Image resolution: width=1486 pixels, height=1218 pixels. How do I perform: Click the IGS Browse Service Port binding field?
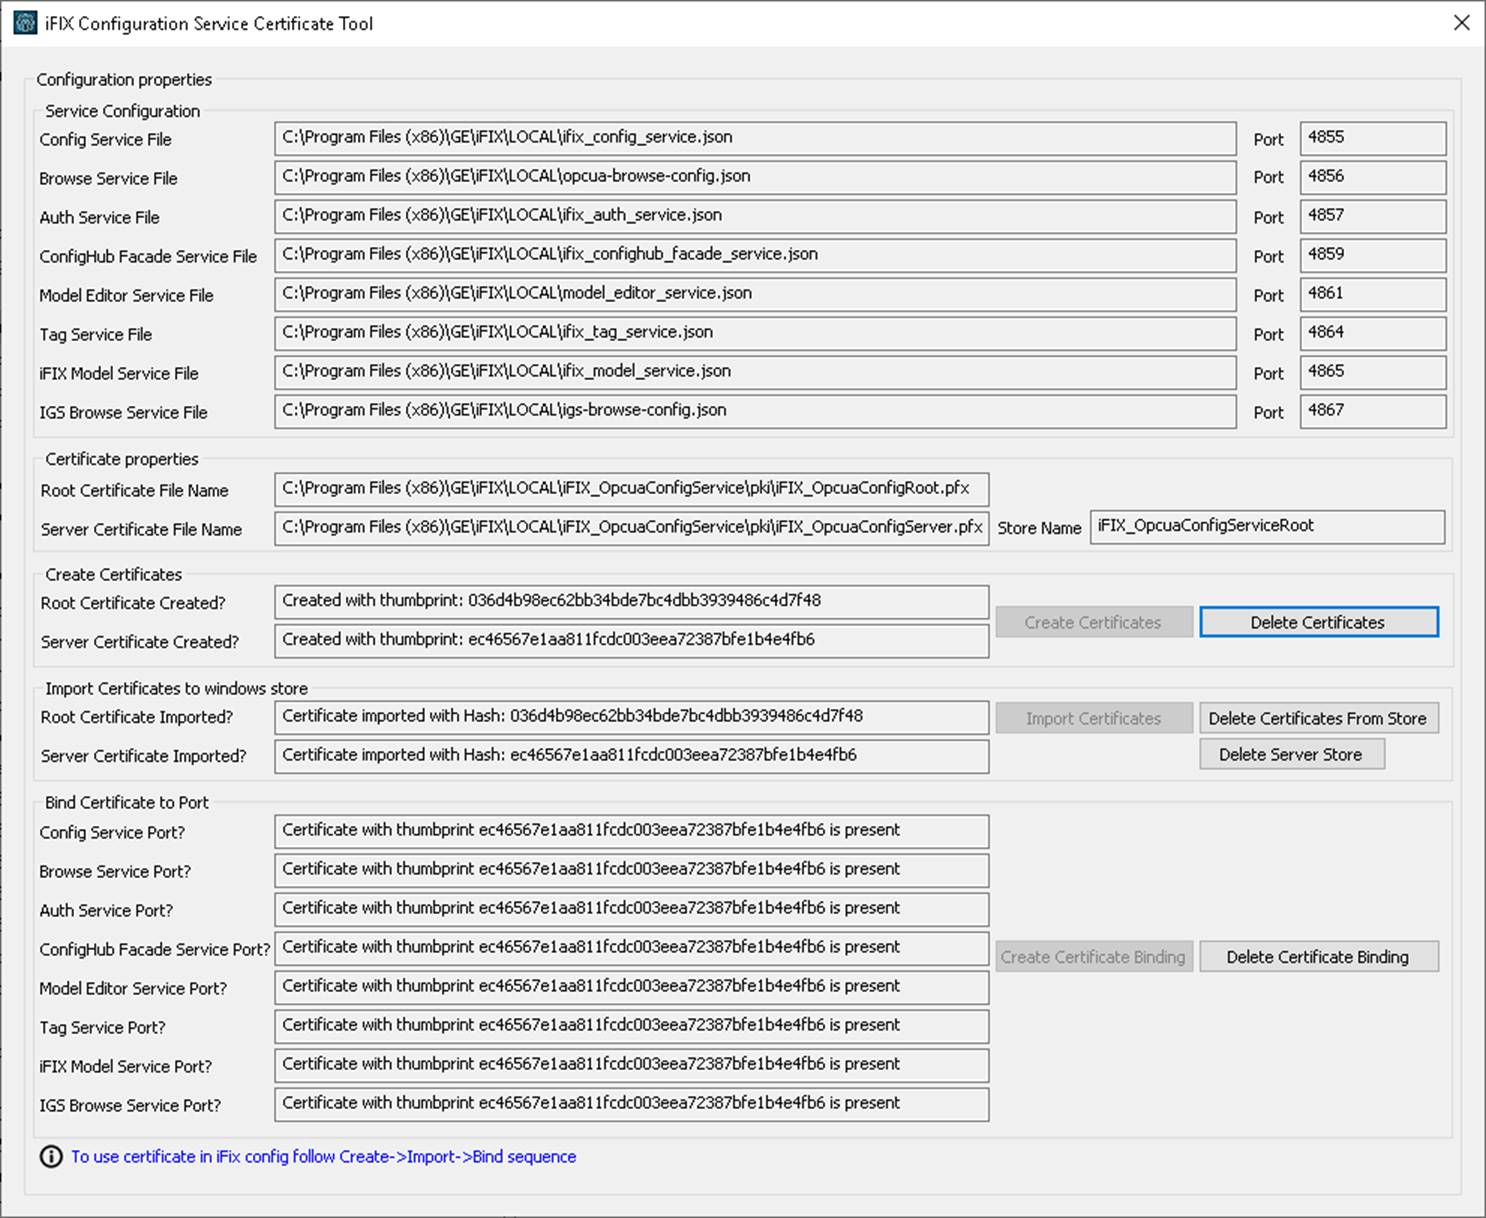632,1104
